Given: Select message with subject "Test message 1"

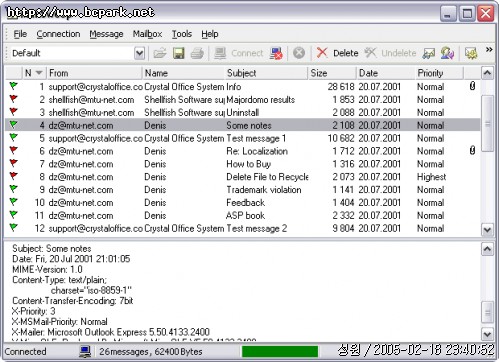Looking at the screenshot, I should (243, 138).
